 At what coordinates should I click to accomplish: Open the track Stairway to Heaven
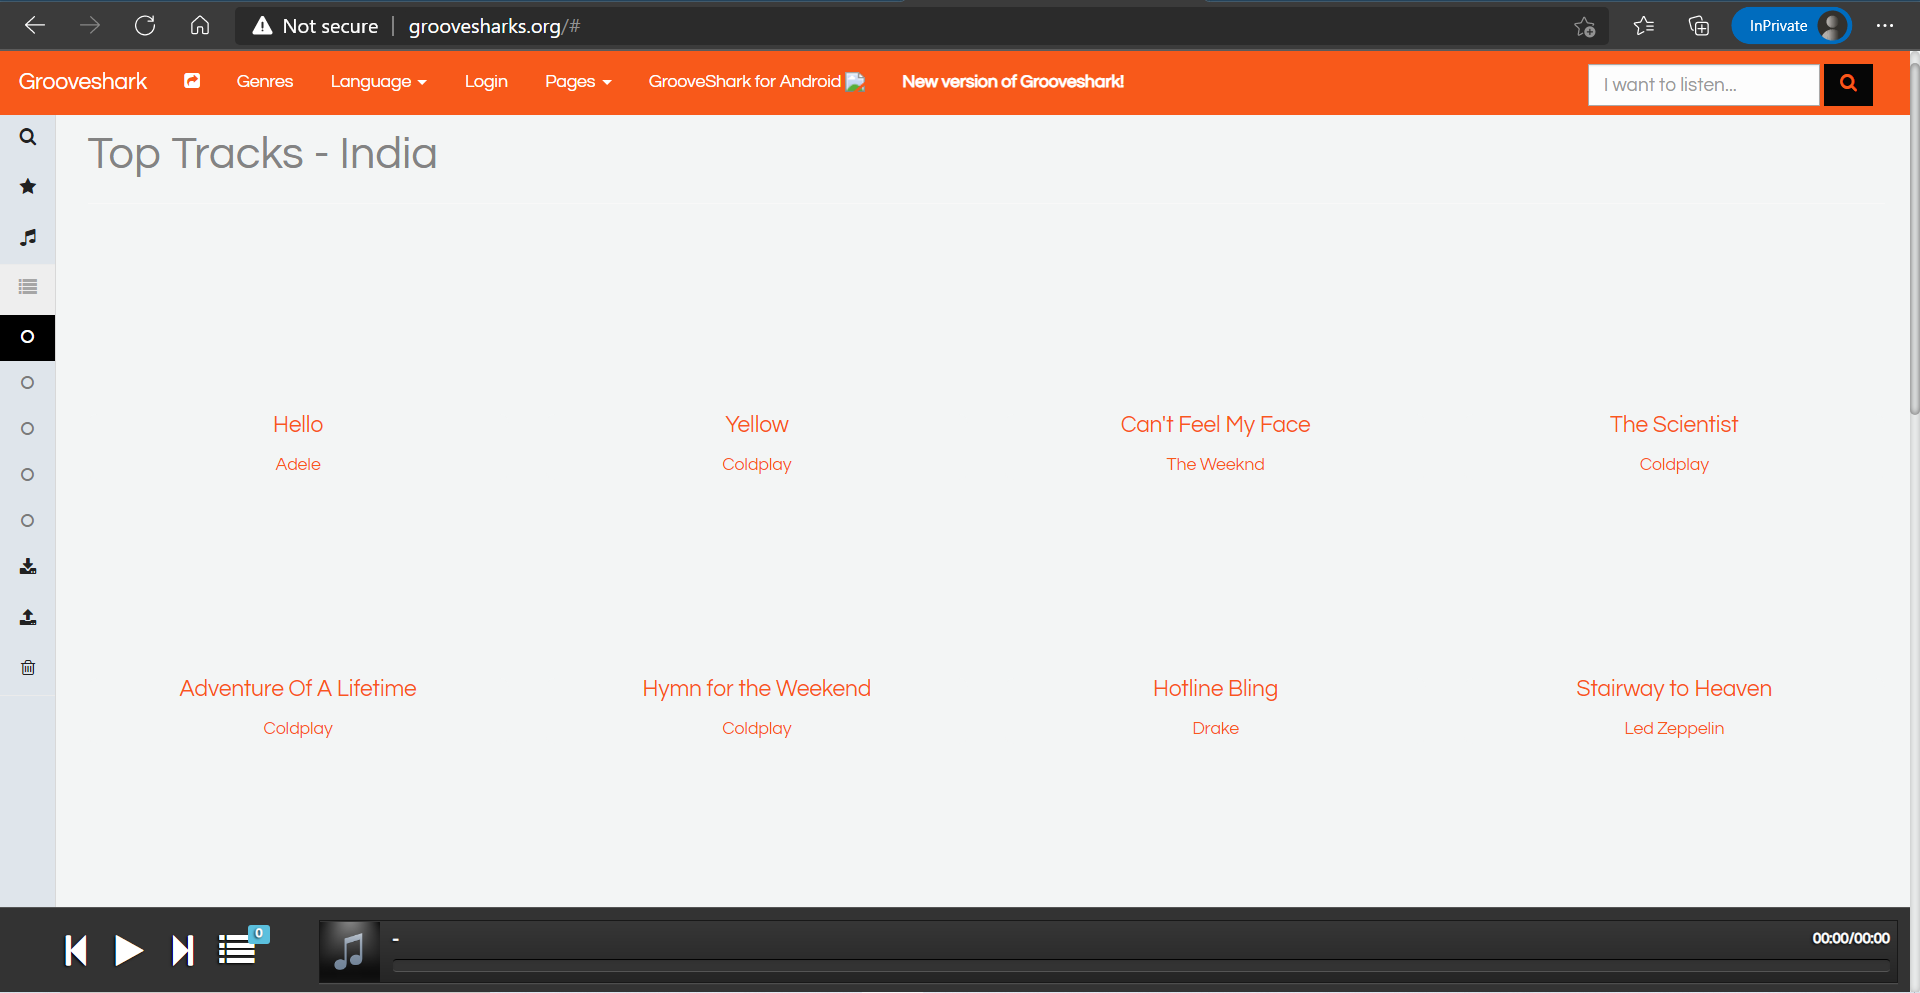(x=1674, y=688)
